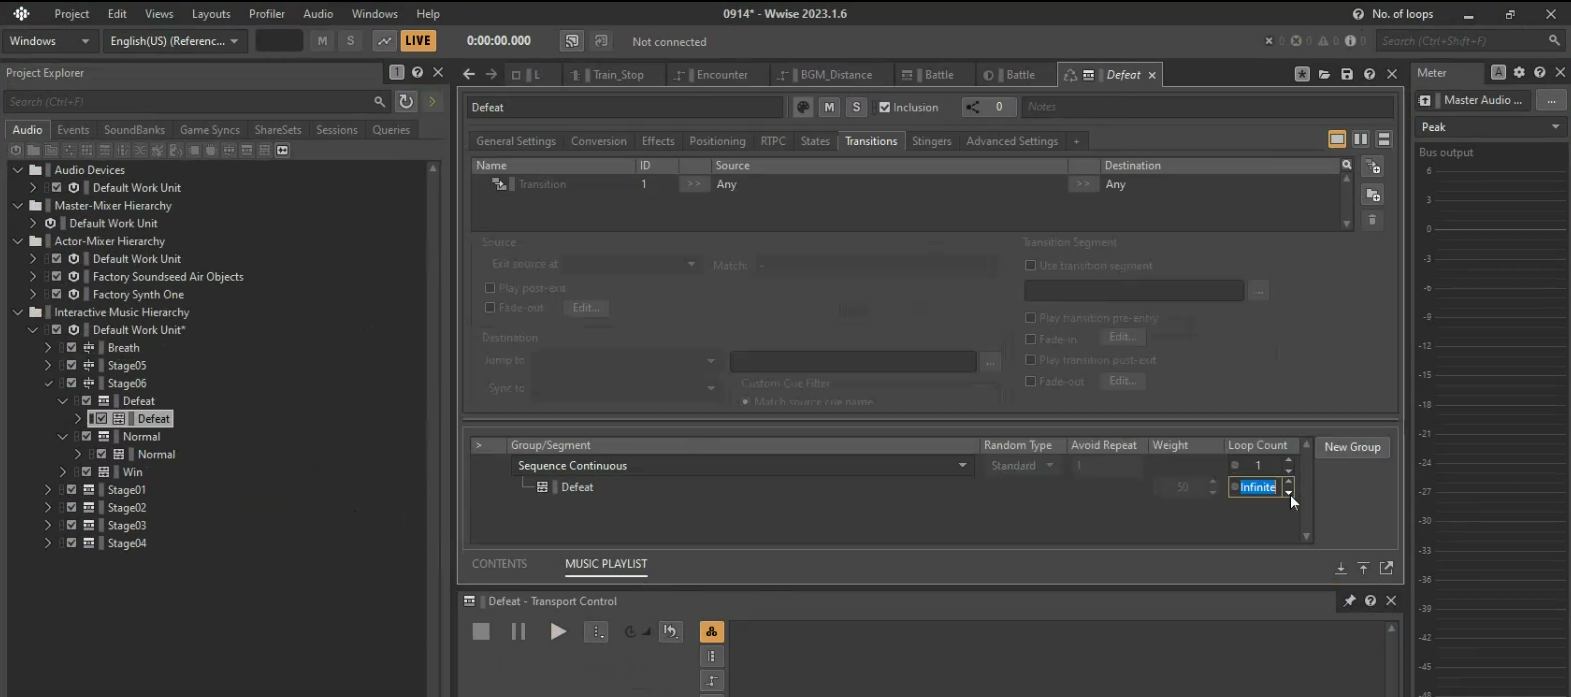Click the New Group button

point(1352,447)
